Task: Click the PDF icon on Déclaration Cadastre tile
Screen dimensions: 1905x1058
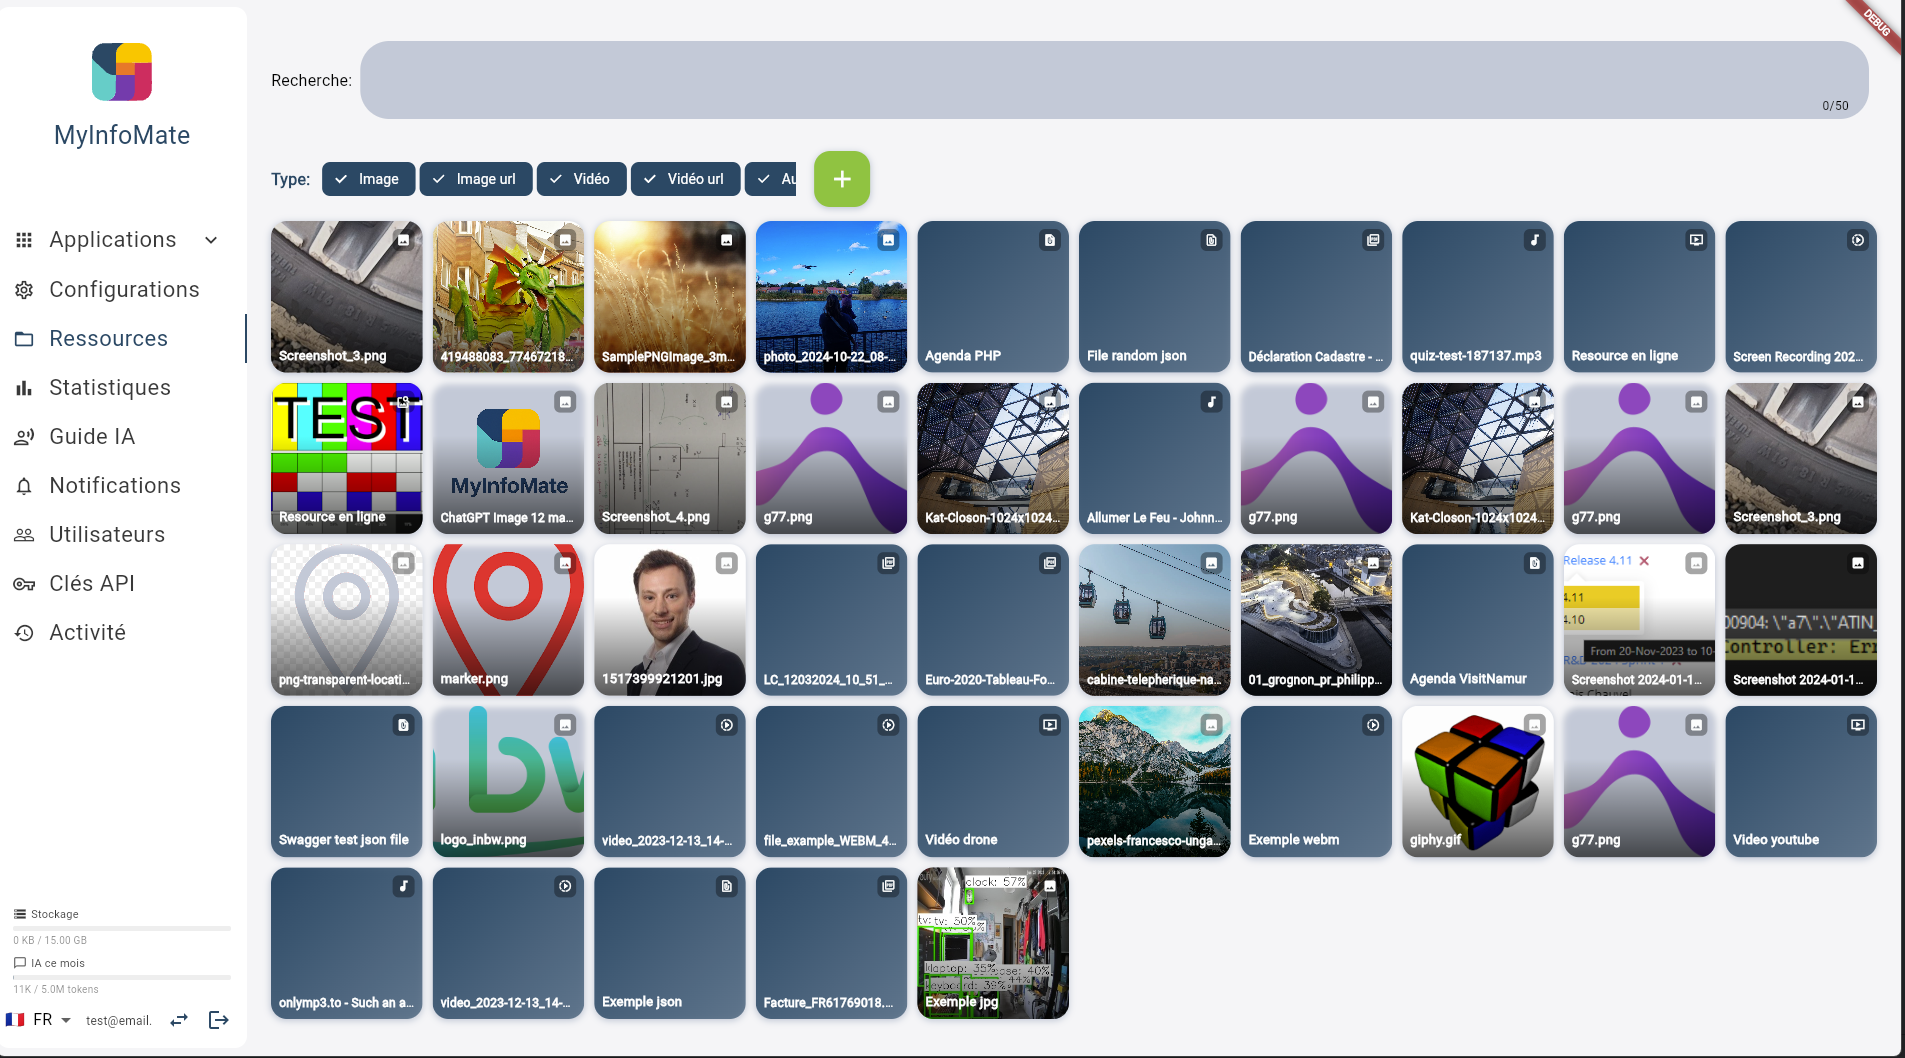Action: (x=1372, y=240)
